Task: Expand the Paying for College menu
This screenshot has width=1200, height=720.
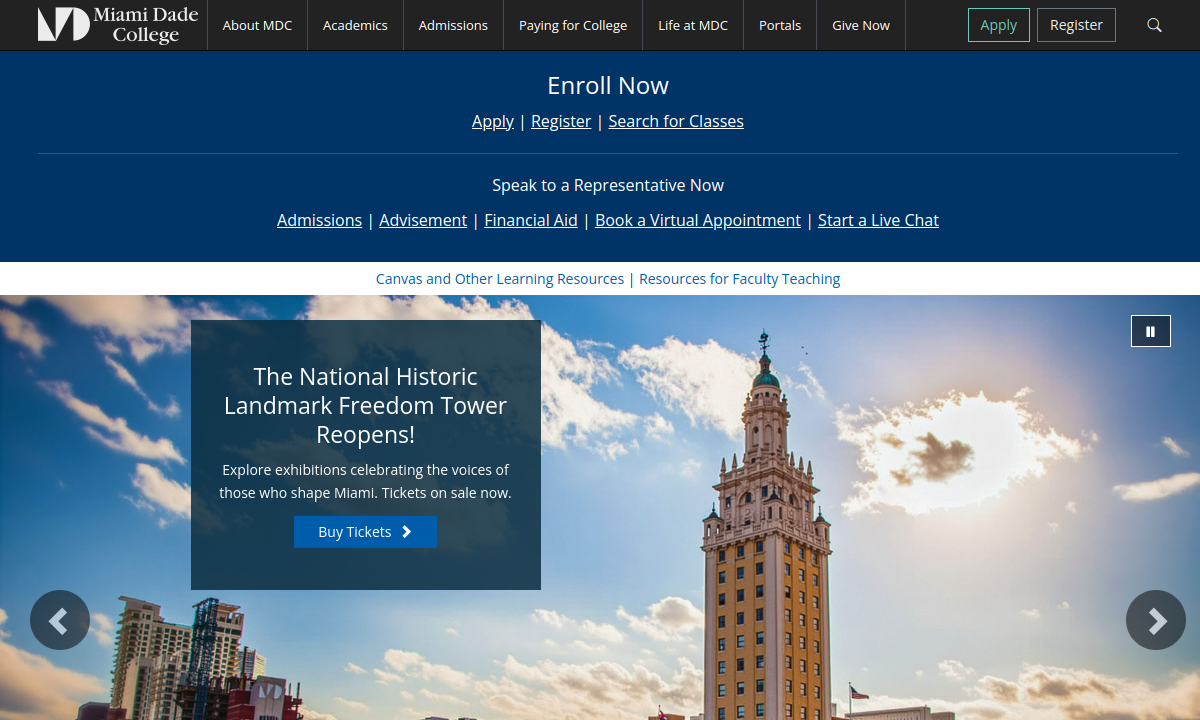Action: coord(573,25)
